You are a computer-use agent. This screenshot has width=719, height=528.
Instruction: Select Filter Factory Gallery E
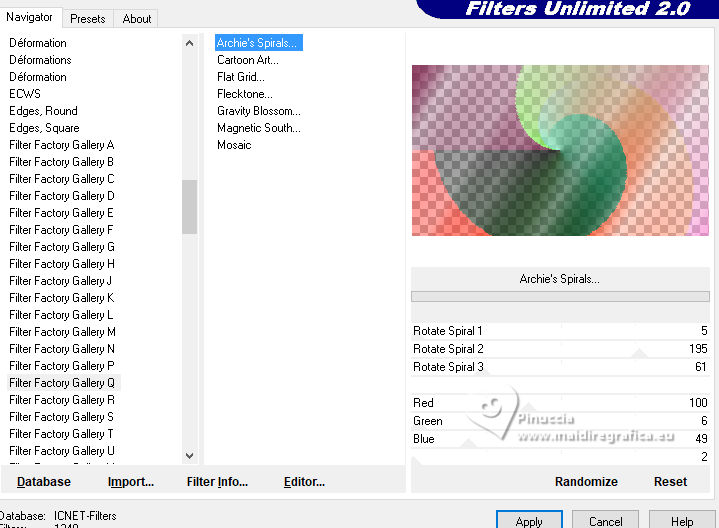click(x=61, y=212)
